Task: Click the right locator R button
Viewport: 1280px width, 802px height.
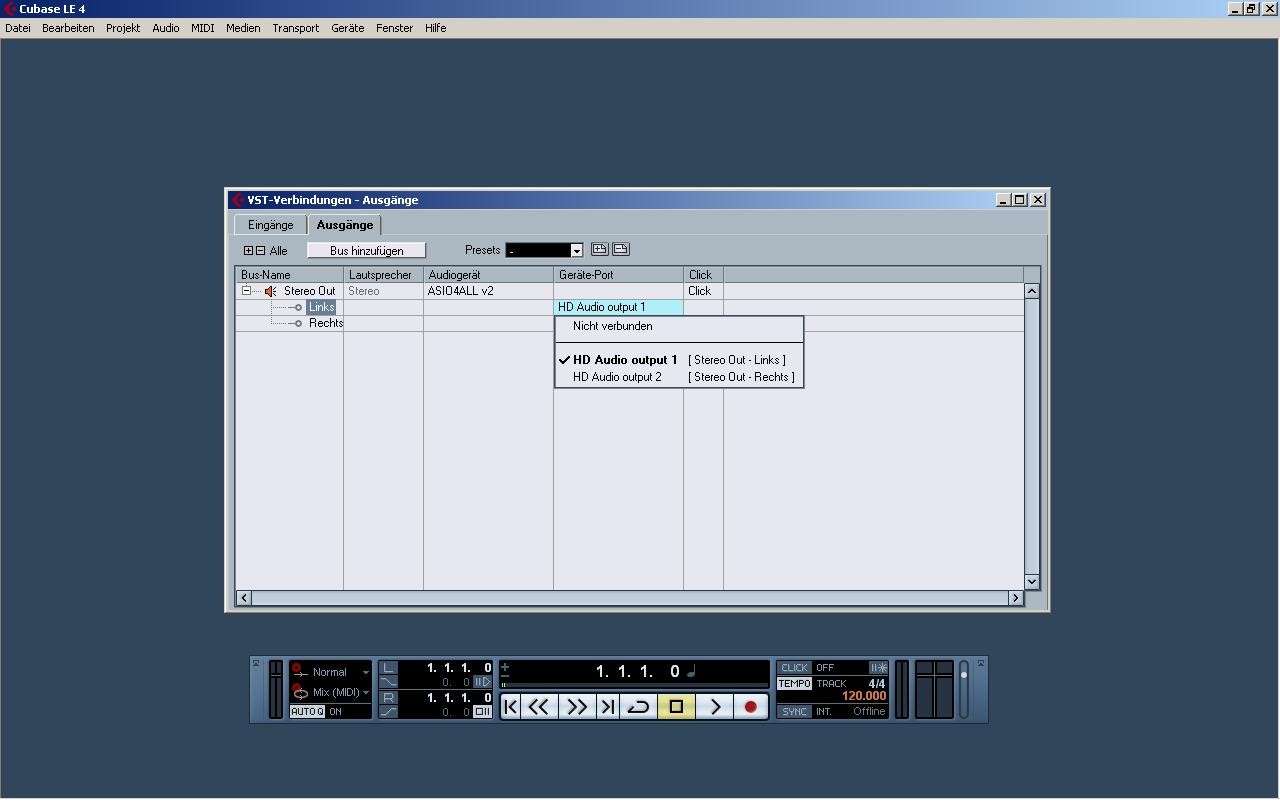Action: [389, 697]
